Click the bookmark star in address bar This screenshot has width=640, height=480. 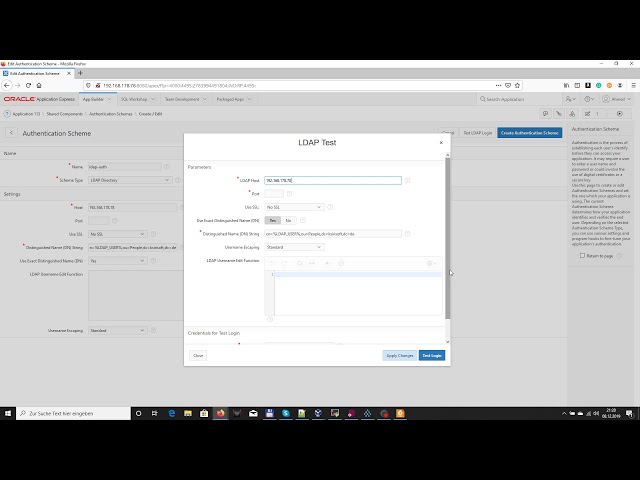[517, 85]
